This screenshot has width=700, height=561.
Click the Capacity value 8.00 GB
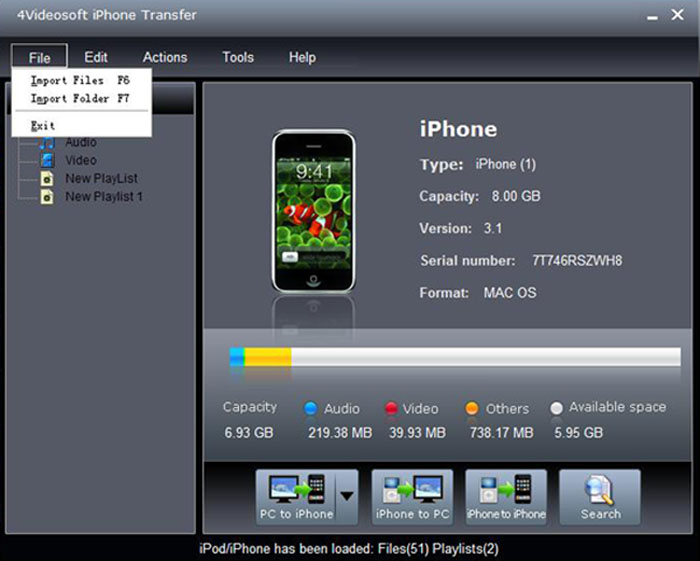point(516,196)
